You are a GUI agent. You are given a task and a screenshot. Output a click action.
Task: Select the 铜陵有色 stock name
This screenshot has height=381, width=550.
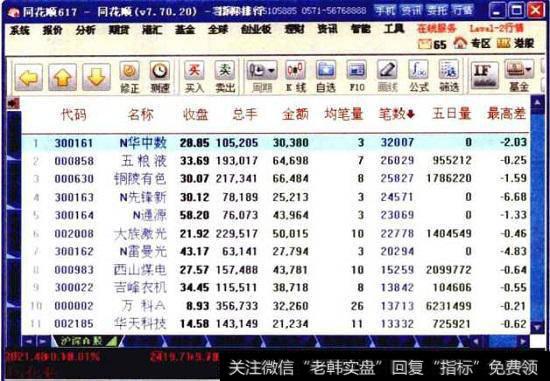pyautogui.click(x=140, y=179)
